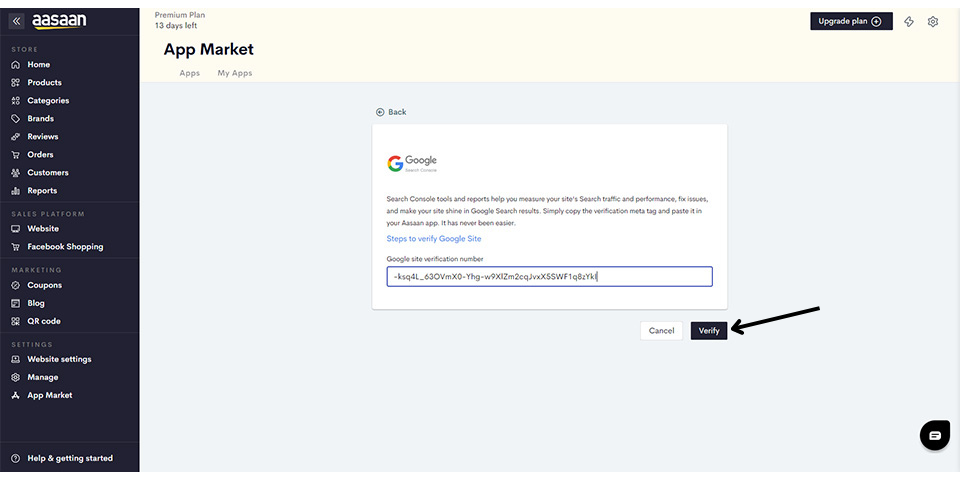The image size is (960, 480).
Task: Go to the Products menu item
Action: click(45, 83)
